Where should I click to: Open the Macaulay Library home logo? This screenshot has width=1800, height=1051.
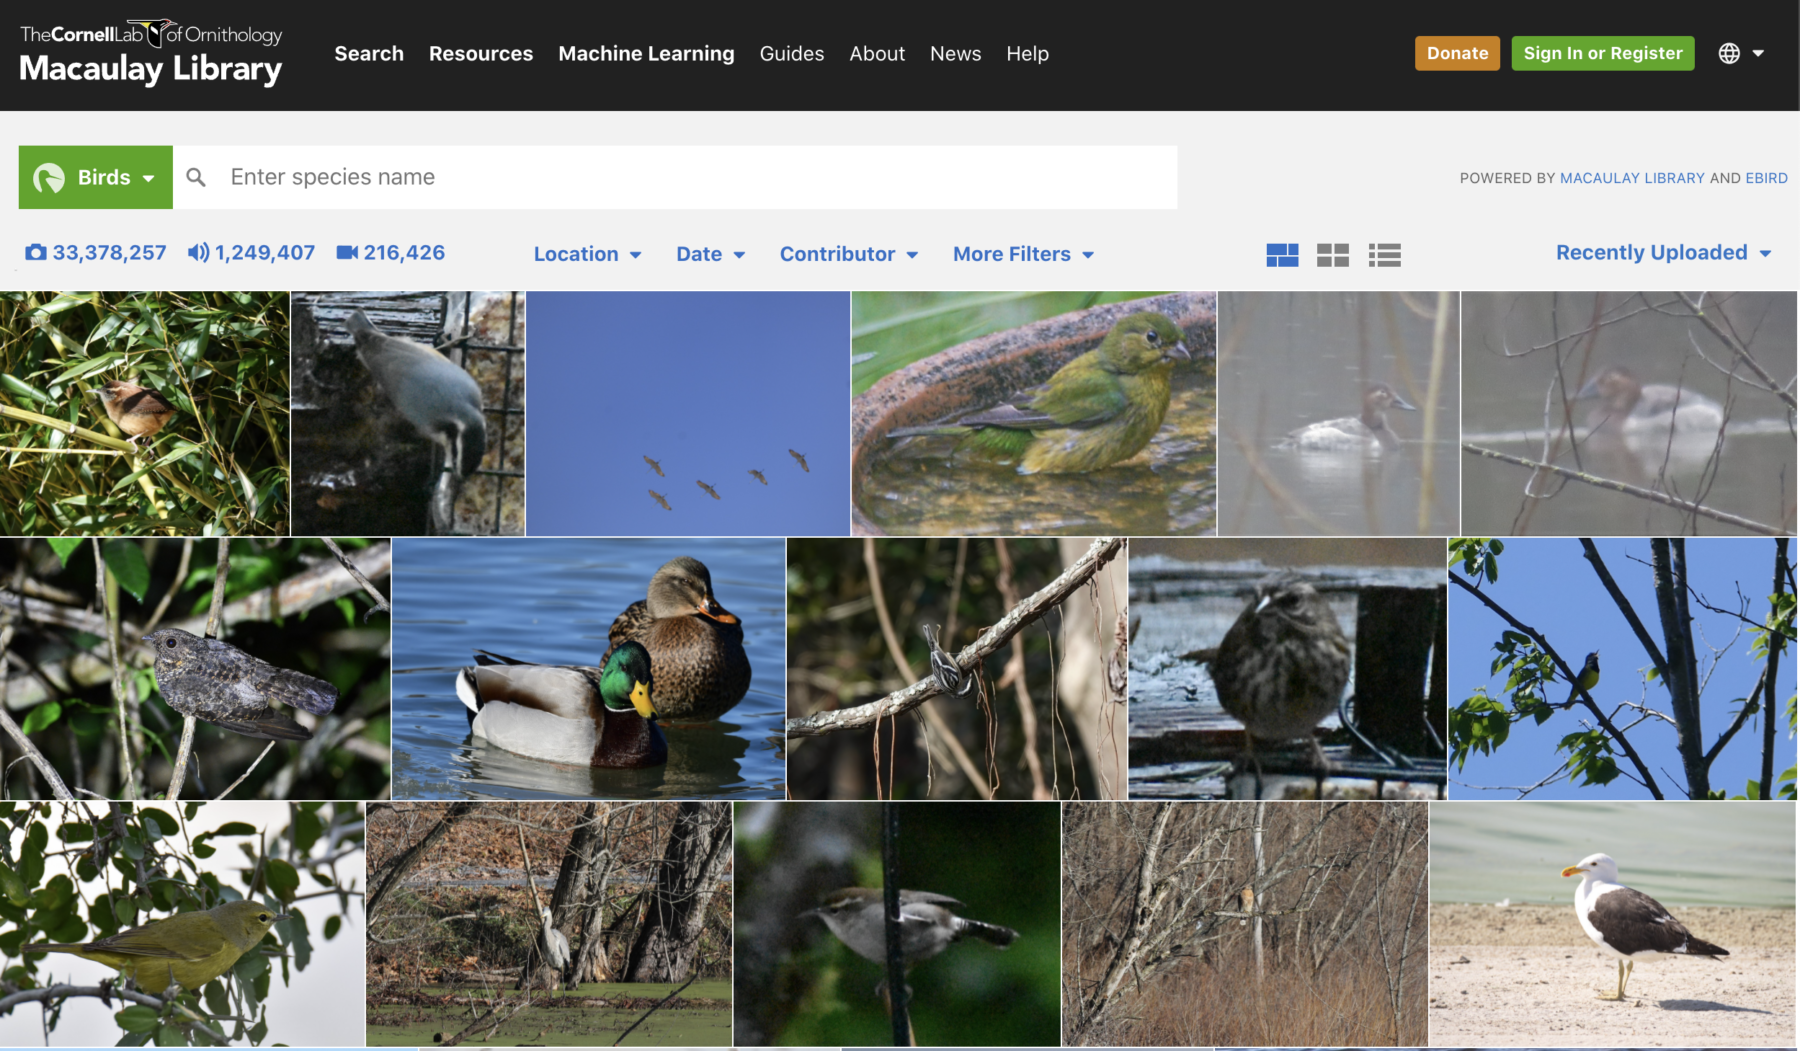[151, 54]
